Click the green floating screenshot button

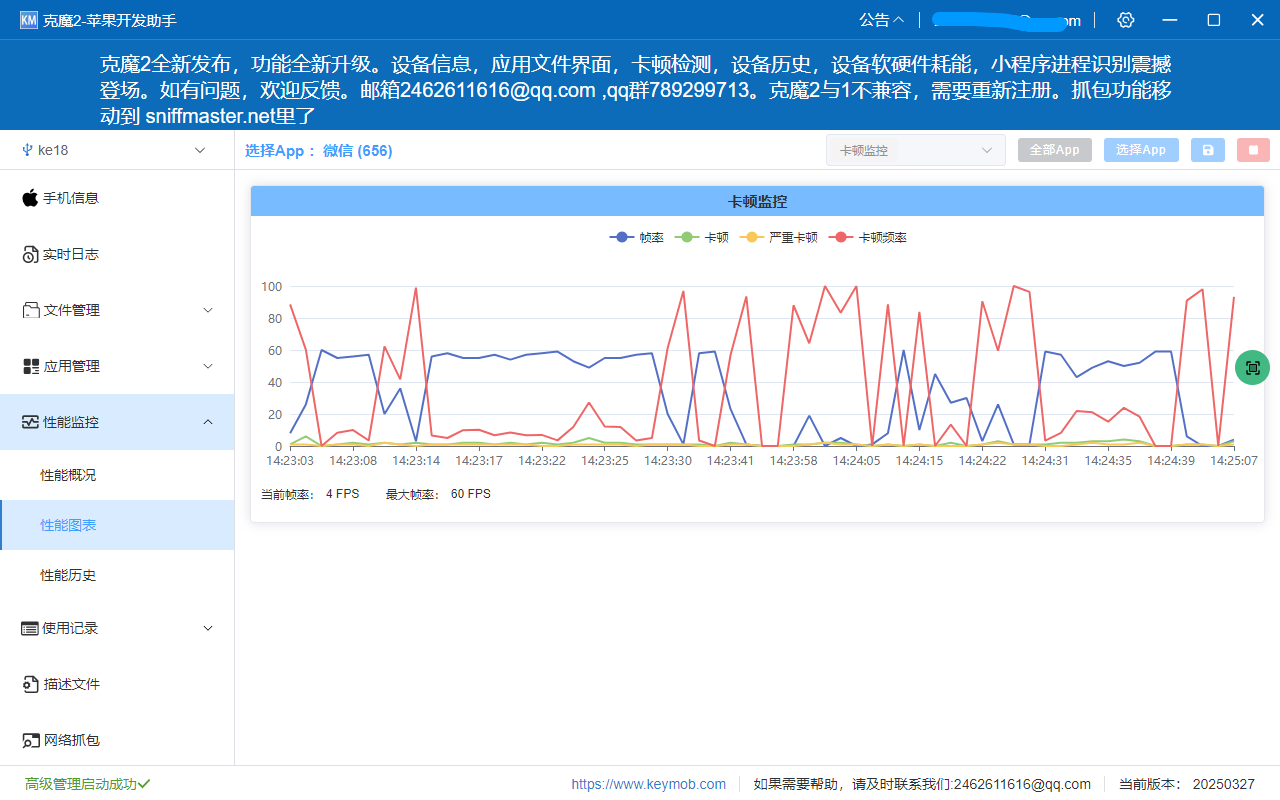(x=1253, y=367)
